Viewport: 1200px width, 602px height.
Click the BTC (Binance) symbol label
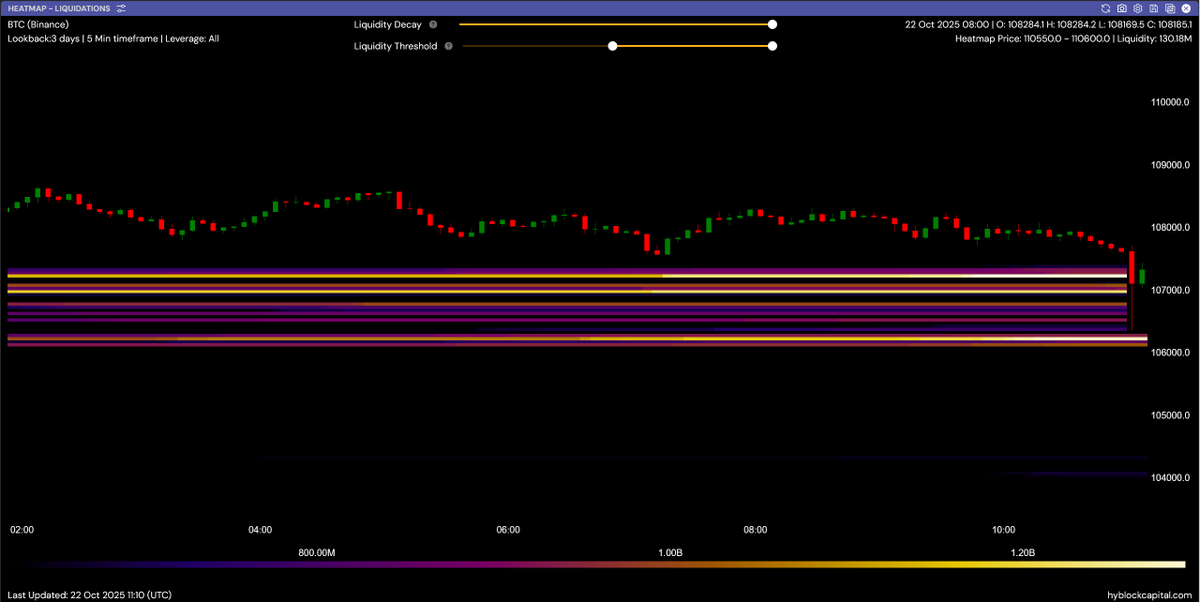click(37, 24)
